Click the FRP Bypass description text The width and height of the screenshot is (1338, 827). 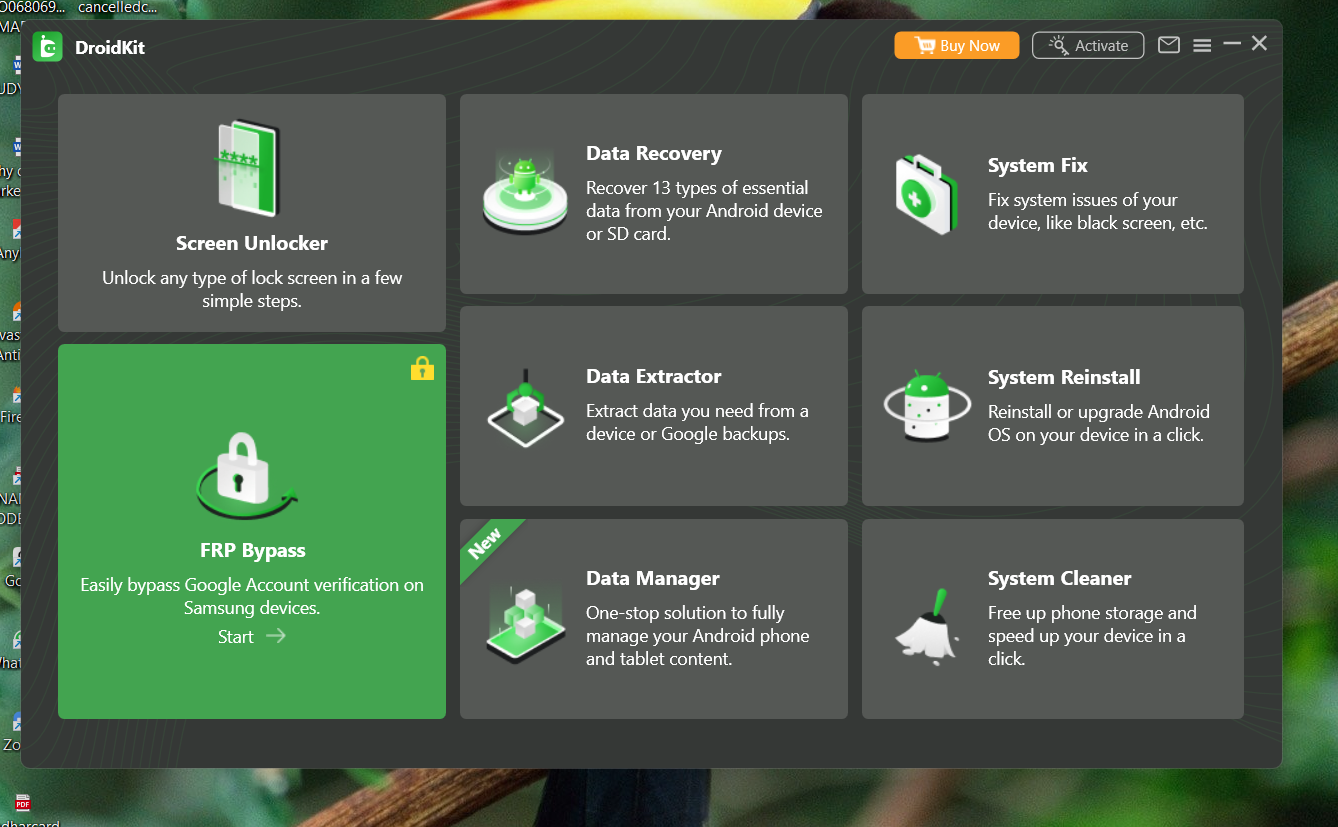click(x=252, y=596)
